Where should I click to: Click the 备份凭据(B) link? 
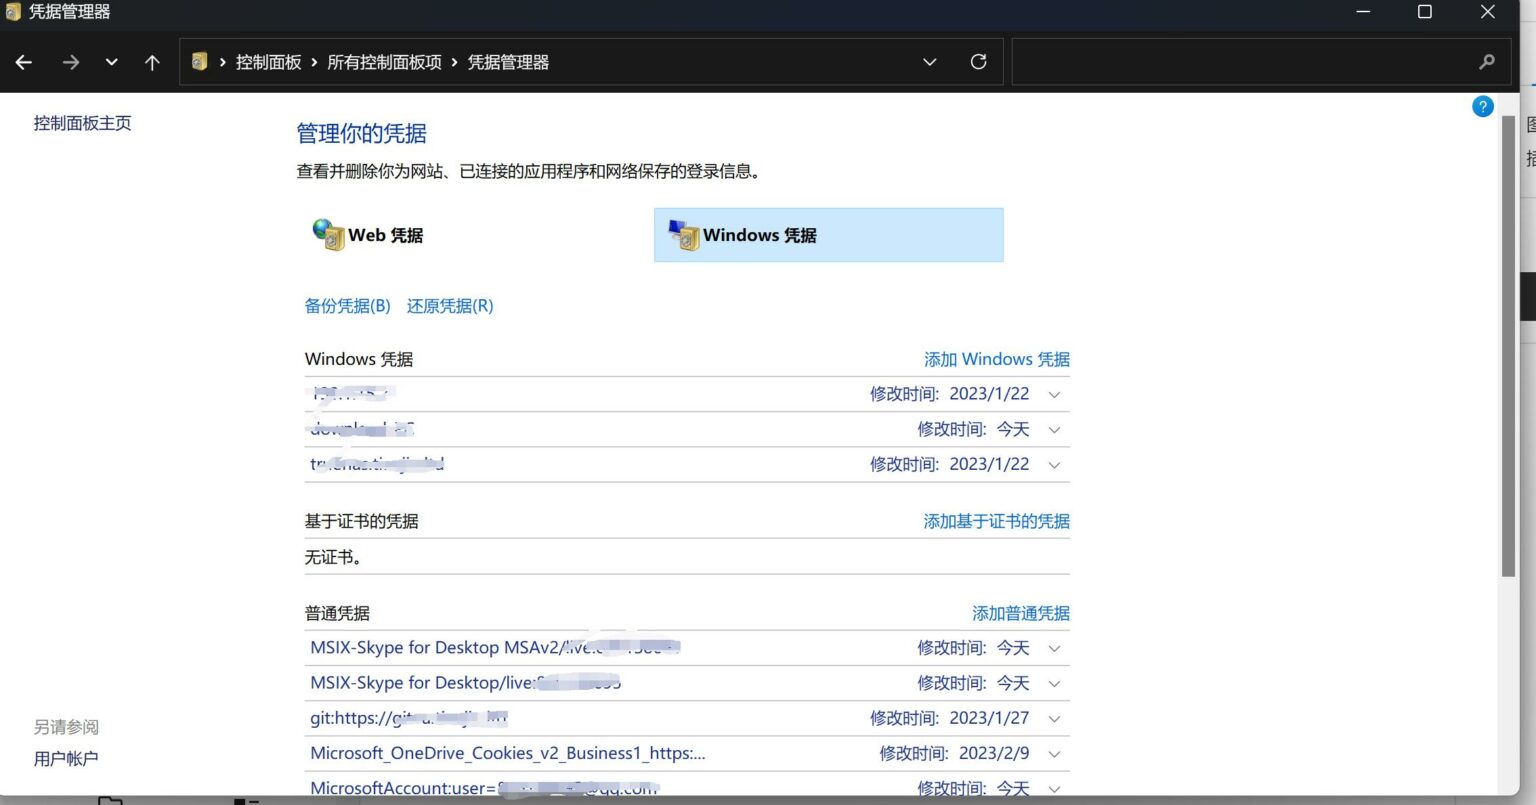[x=347, y=306]
